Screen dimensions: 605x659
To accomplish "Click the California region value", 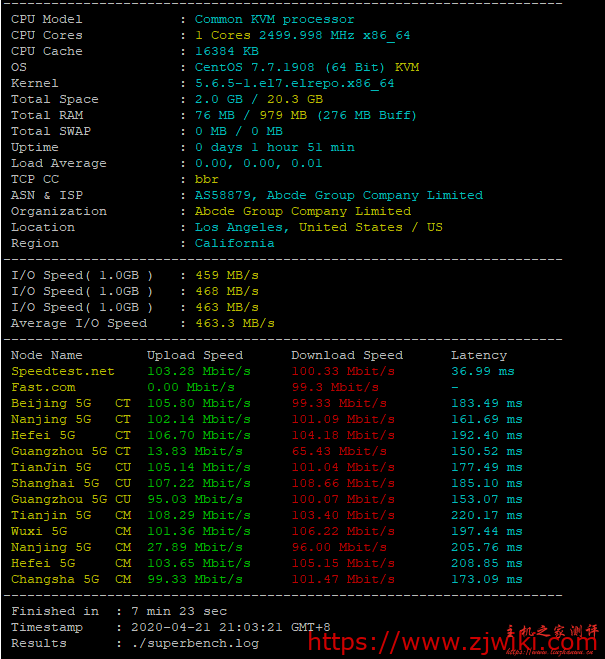I will click(234, 243).
